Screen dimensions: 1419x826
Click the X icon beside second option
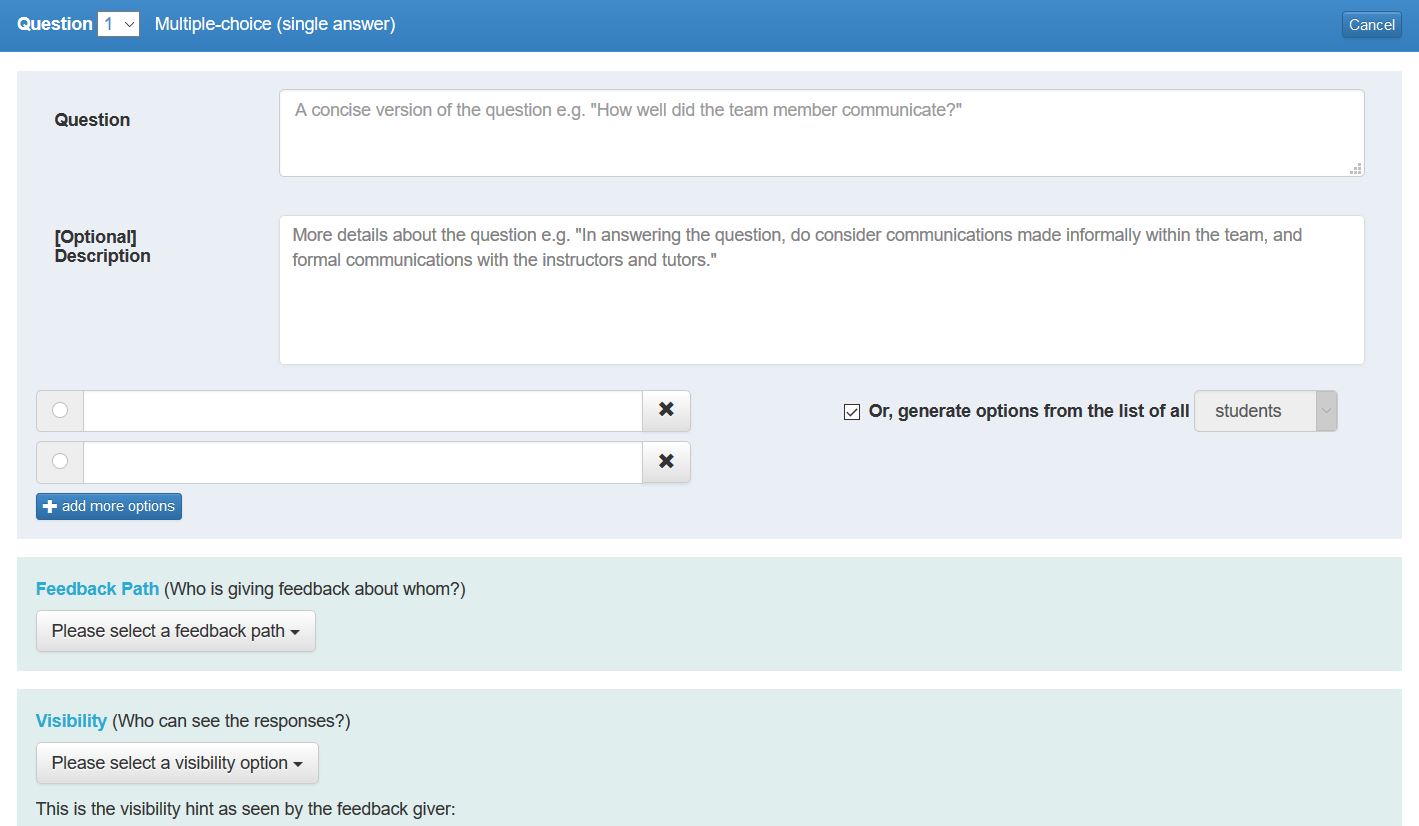pos(665,461)
